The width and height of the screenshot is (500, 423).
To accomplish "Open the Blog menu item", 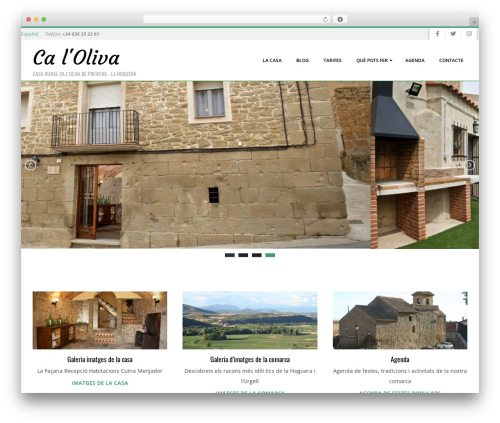I will [x=302, y=60].
